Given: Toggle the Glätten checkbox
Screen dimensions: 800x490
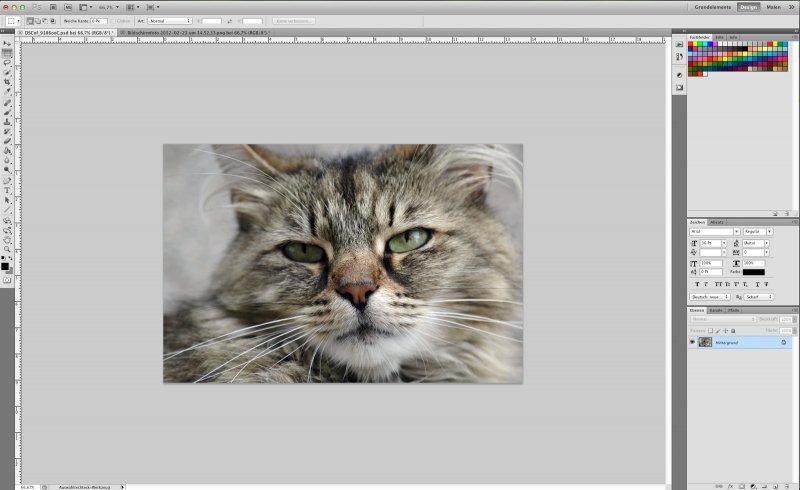Looking at the screenshot, I should 115,21.
